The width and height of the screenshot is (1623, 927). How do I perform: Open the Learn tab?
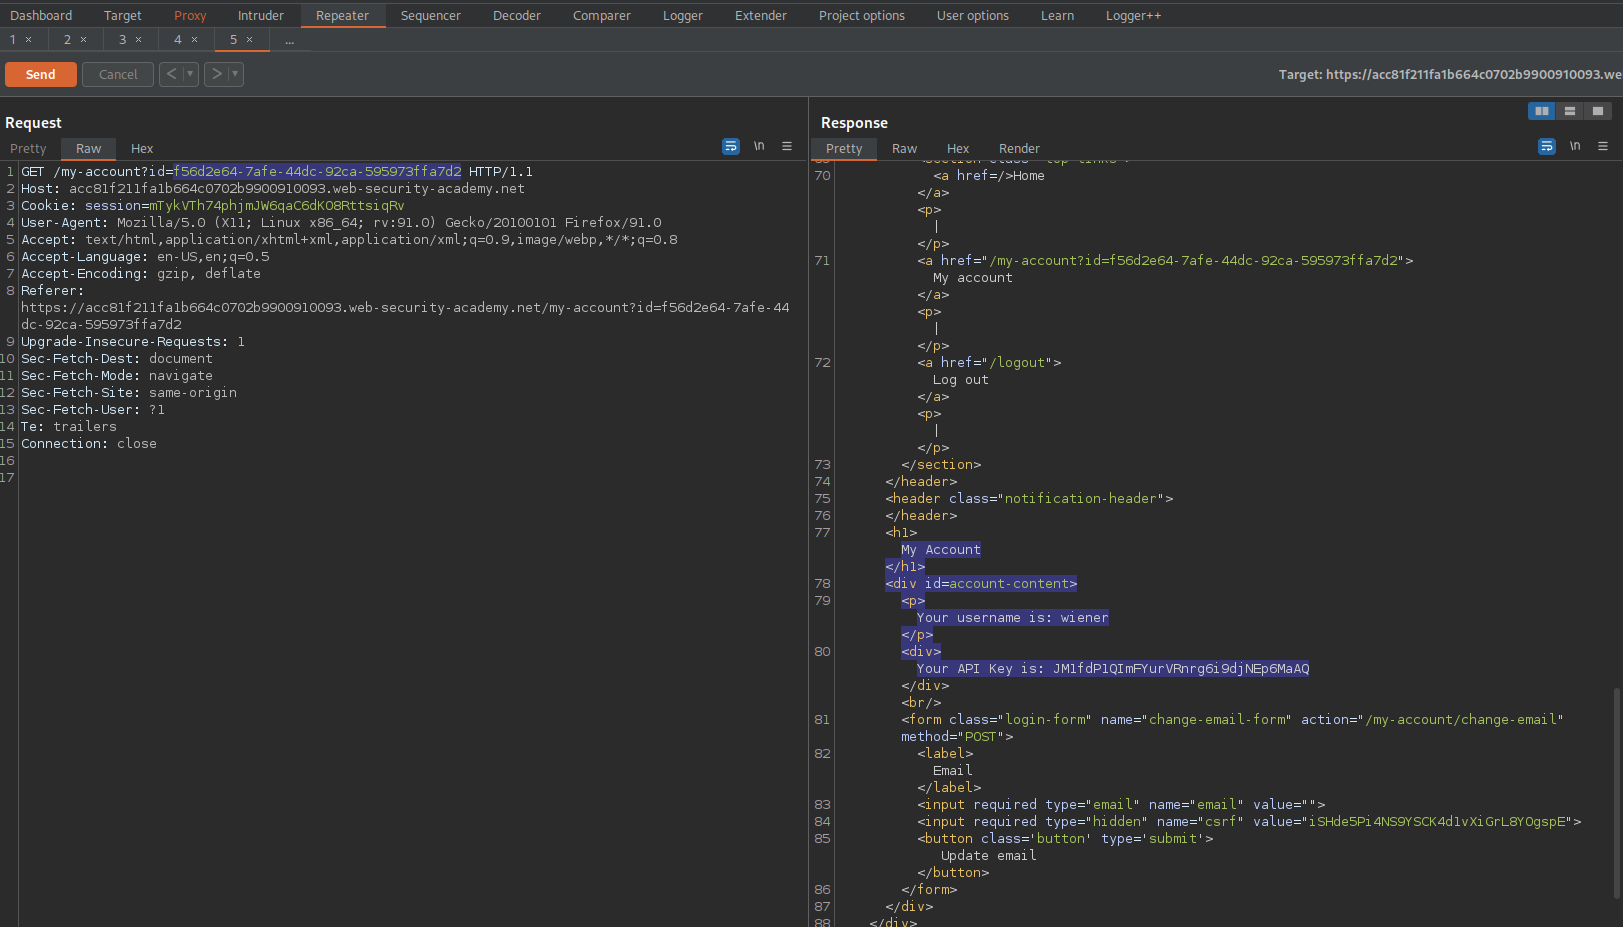(x=1057, y=15)
